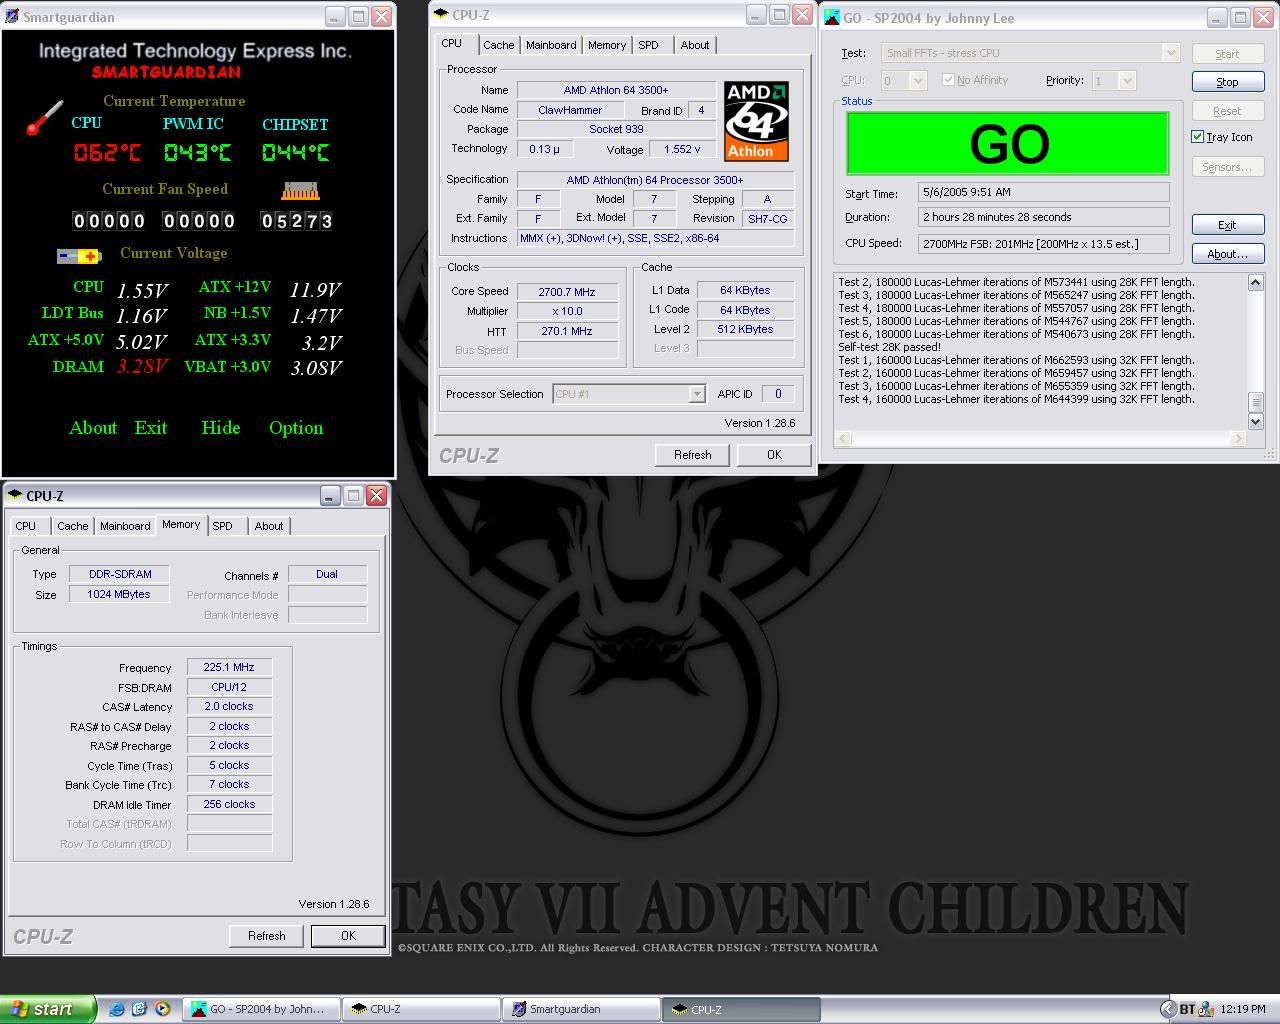Click the thermometer icon in Smartguardian
The width and height of the screenshot is (1280, 1024).
click(x=43, y=118)
